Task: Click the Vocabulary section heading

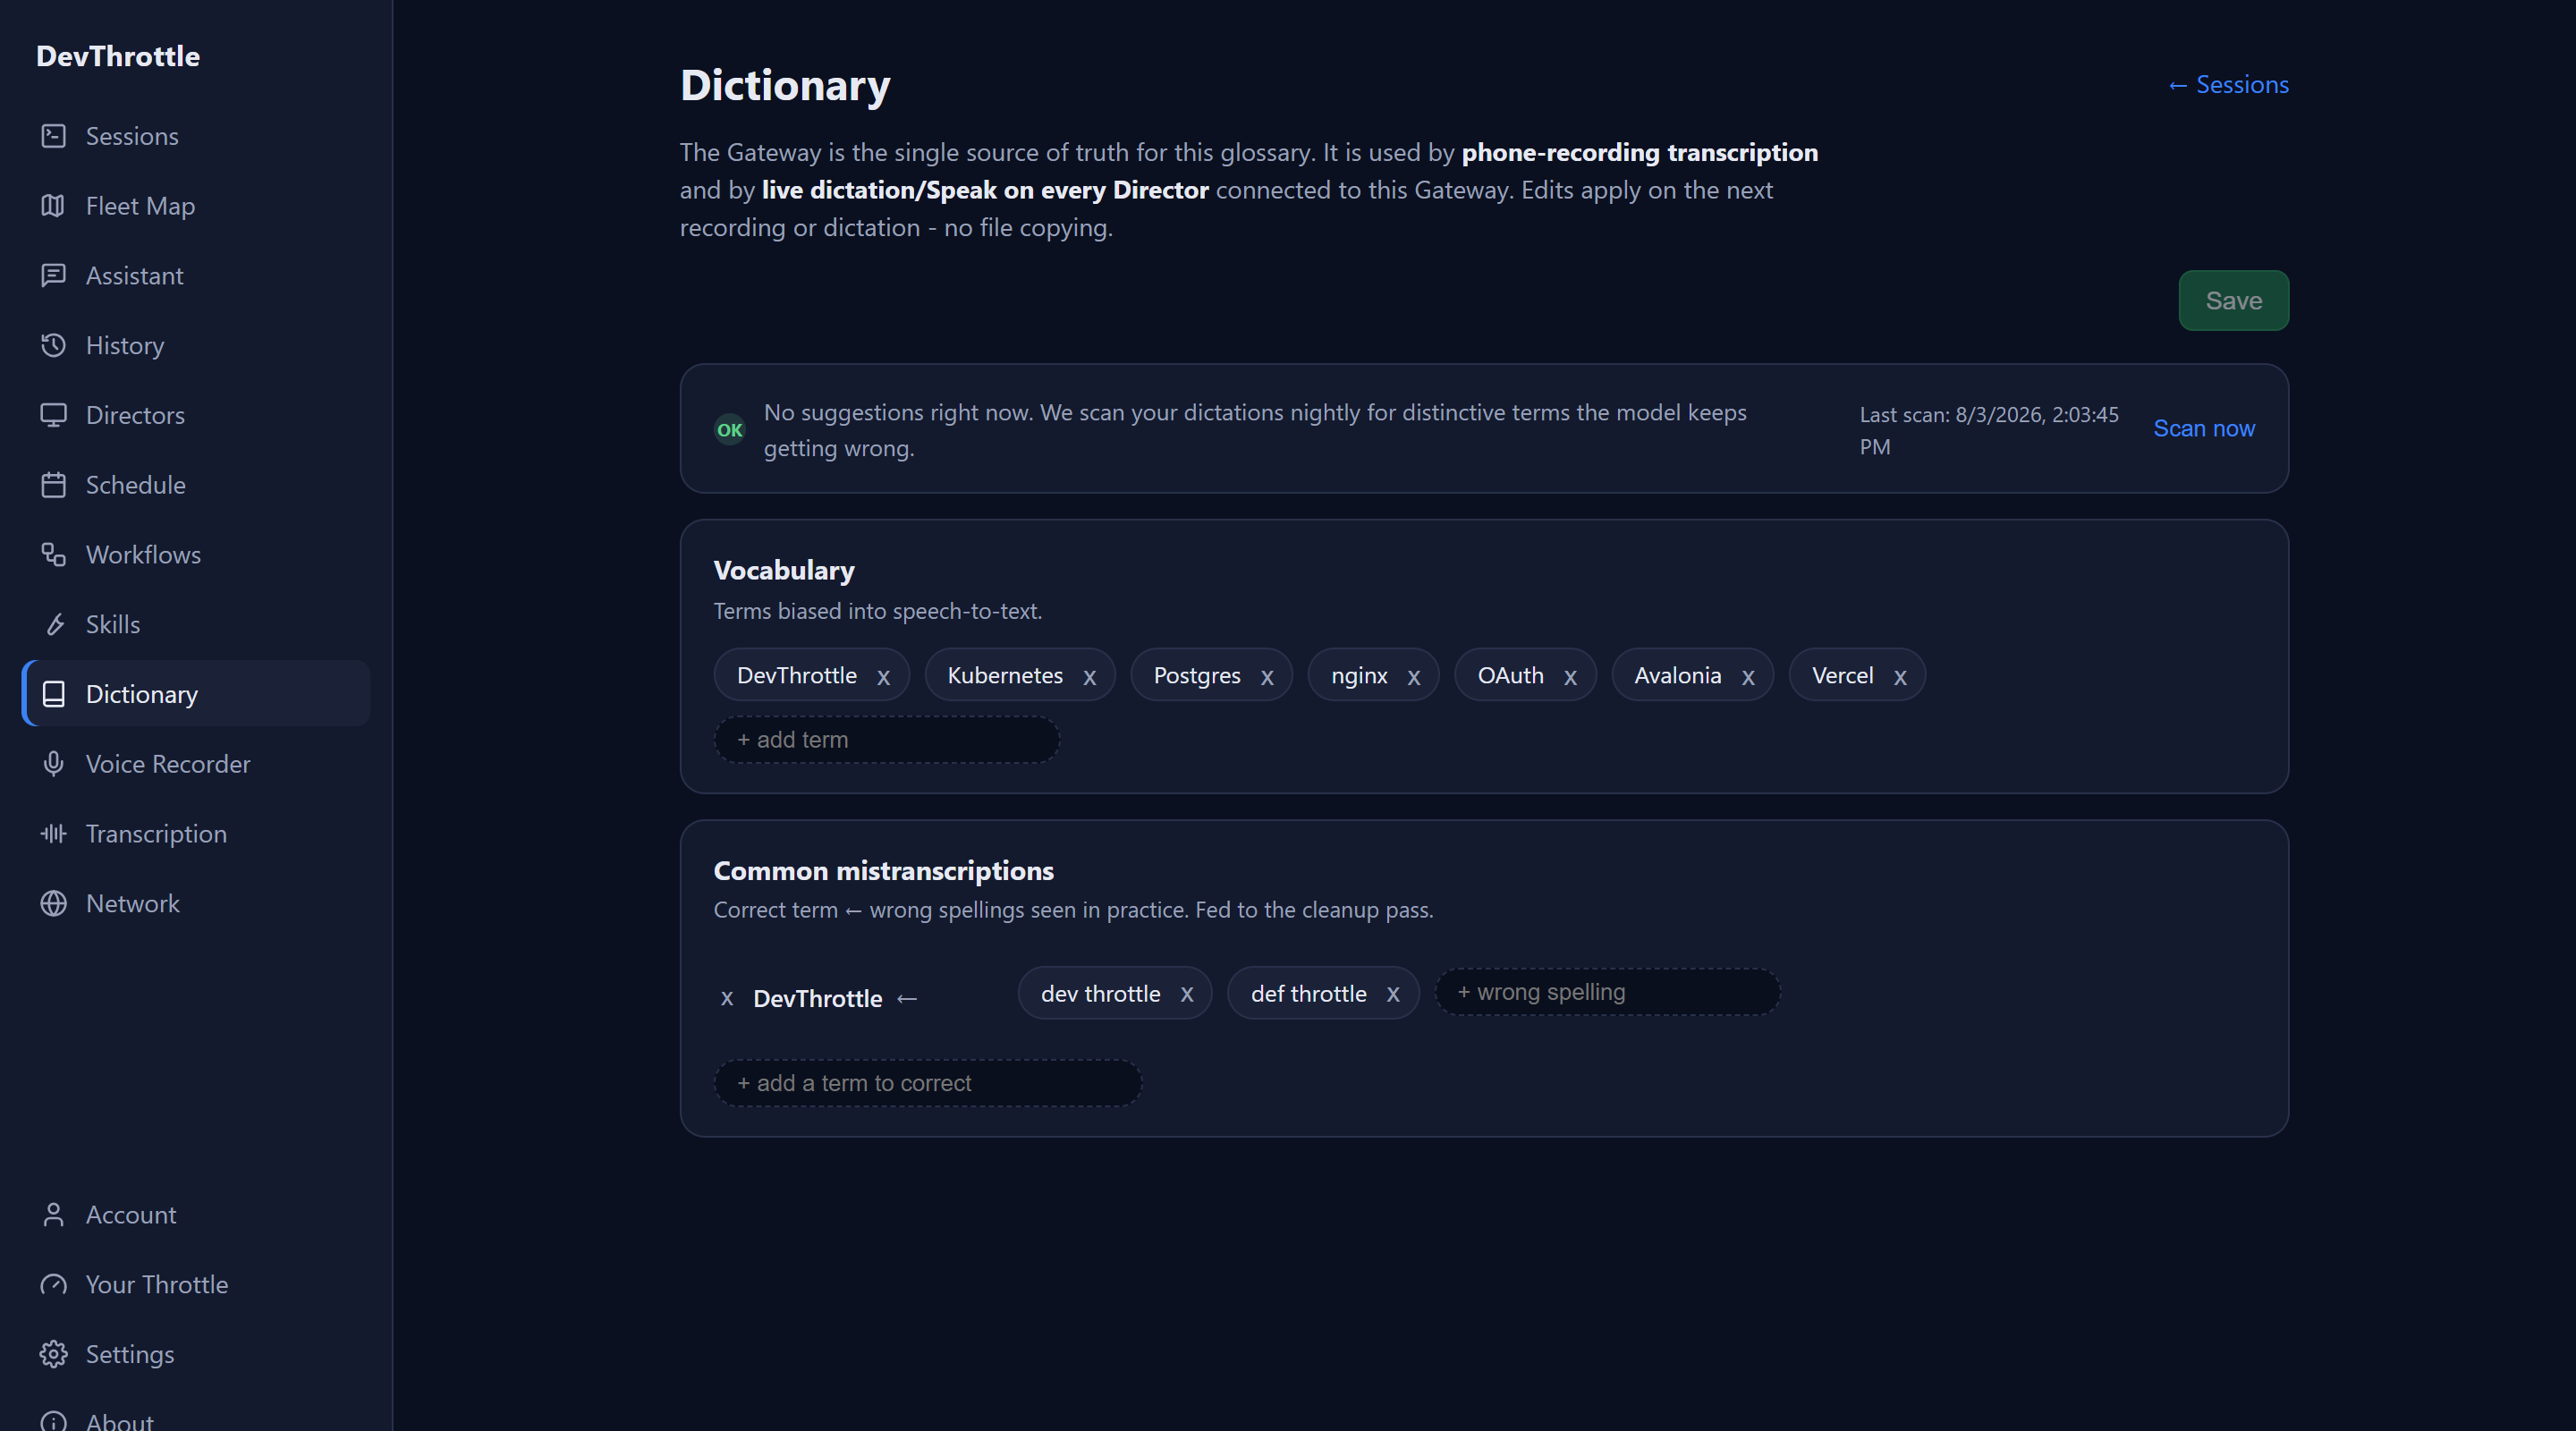Action: [783, 571]
